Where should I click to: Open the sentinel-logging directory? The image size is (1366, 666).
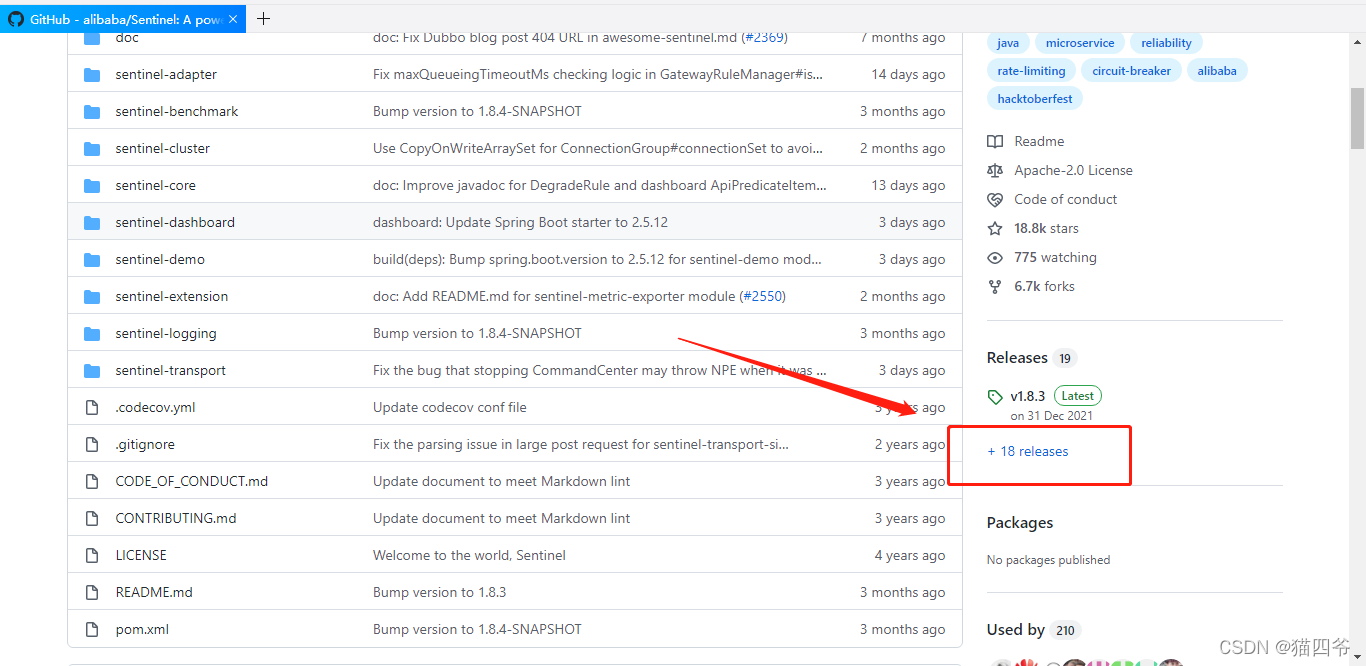(x=166, y=334)
